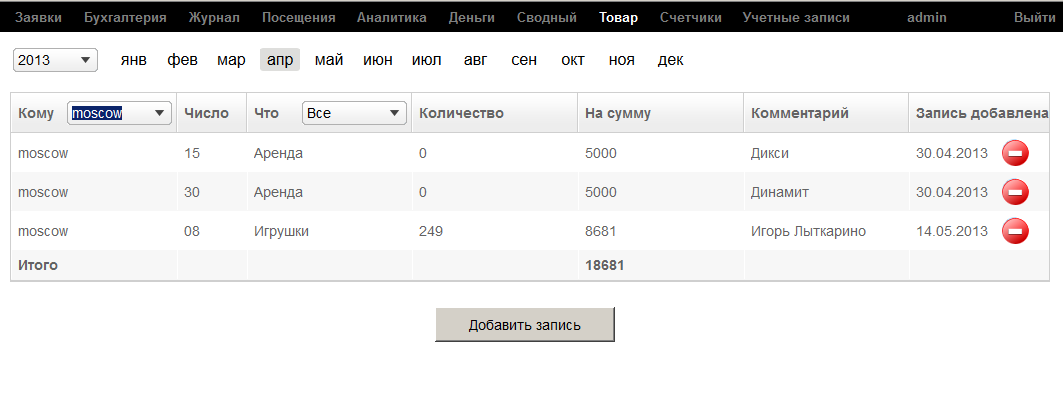Image resolution: width=1063 pixels, height=398 pixels.
Task: Select the highlighted апр month
Action: click(280, 60)
